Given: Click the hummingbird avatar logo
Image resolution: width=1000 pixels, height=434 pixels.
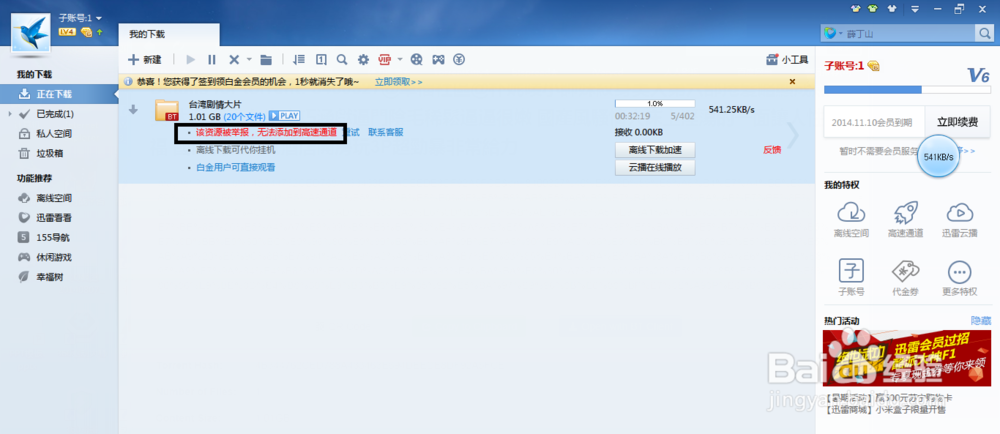Looking at the screenshot, I should tap(31, 33).
